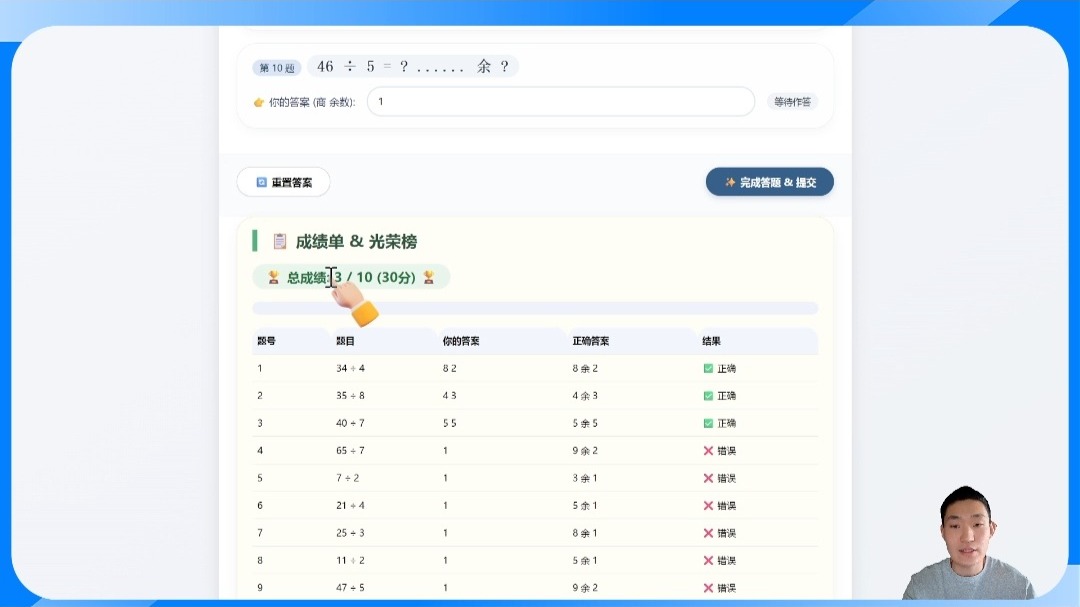Click the reset icon in 重置答案 button
1080x607 pixels.
coord(262,183)
